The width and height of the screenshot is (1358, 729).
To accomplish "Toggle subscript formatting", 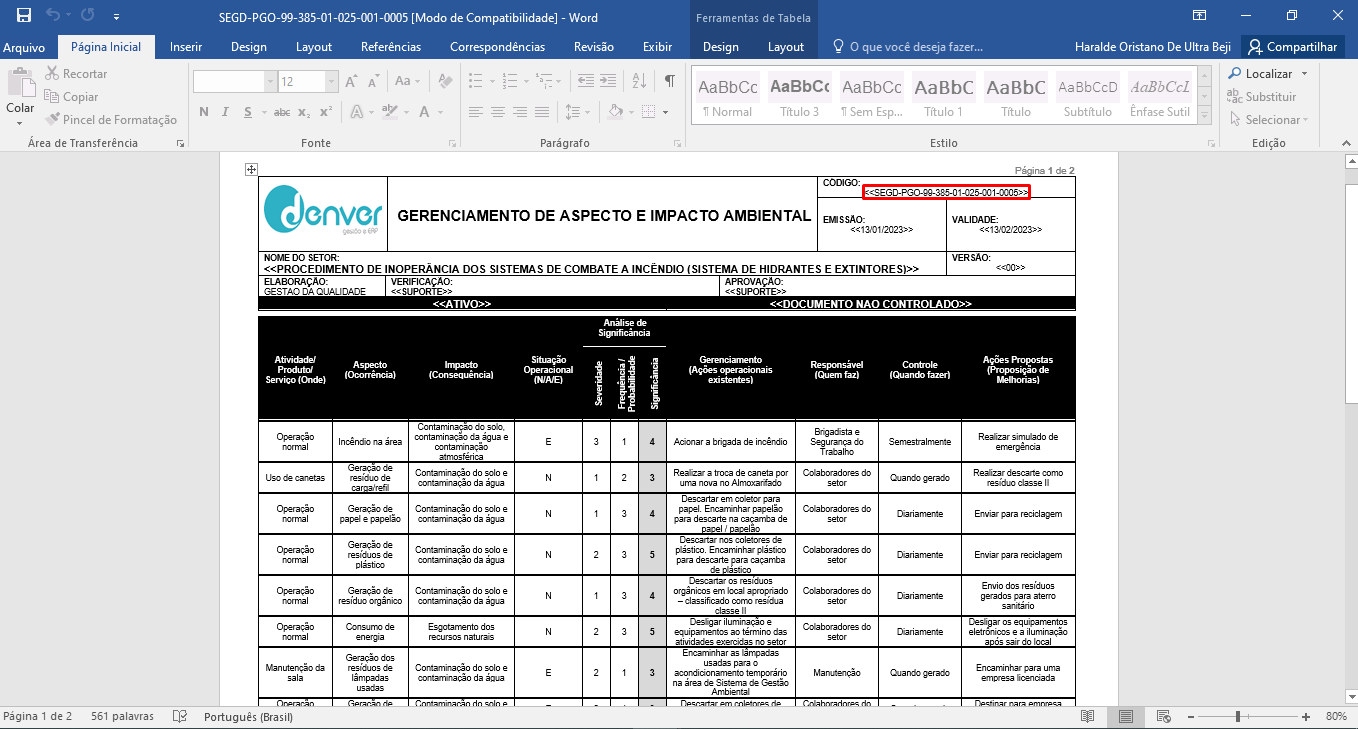I will click(304, 112).
